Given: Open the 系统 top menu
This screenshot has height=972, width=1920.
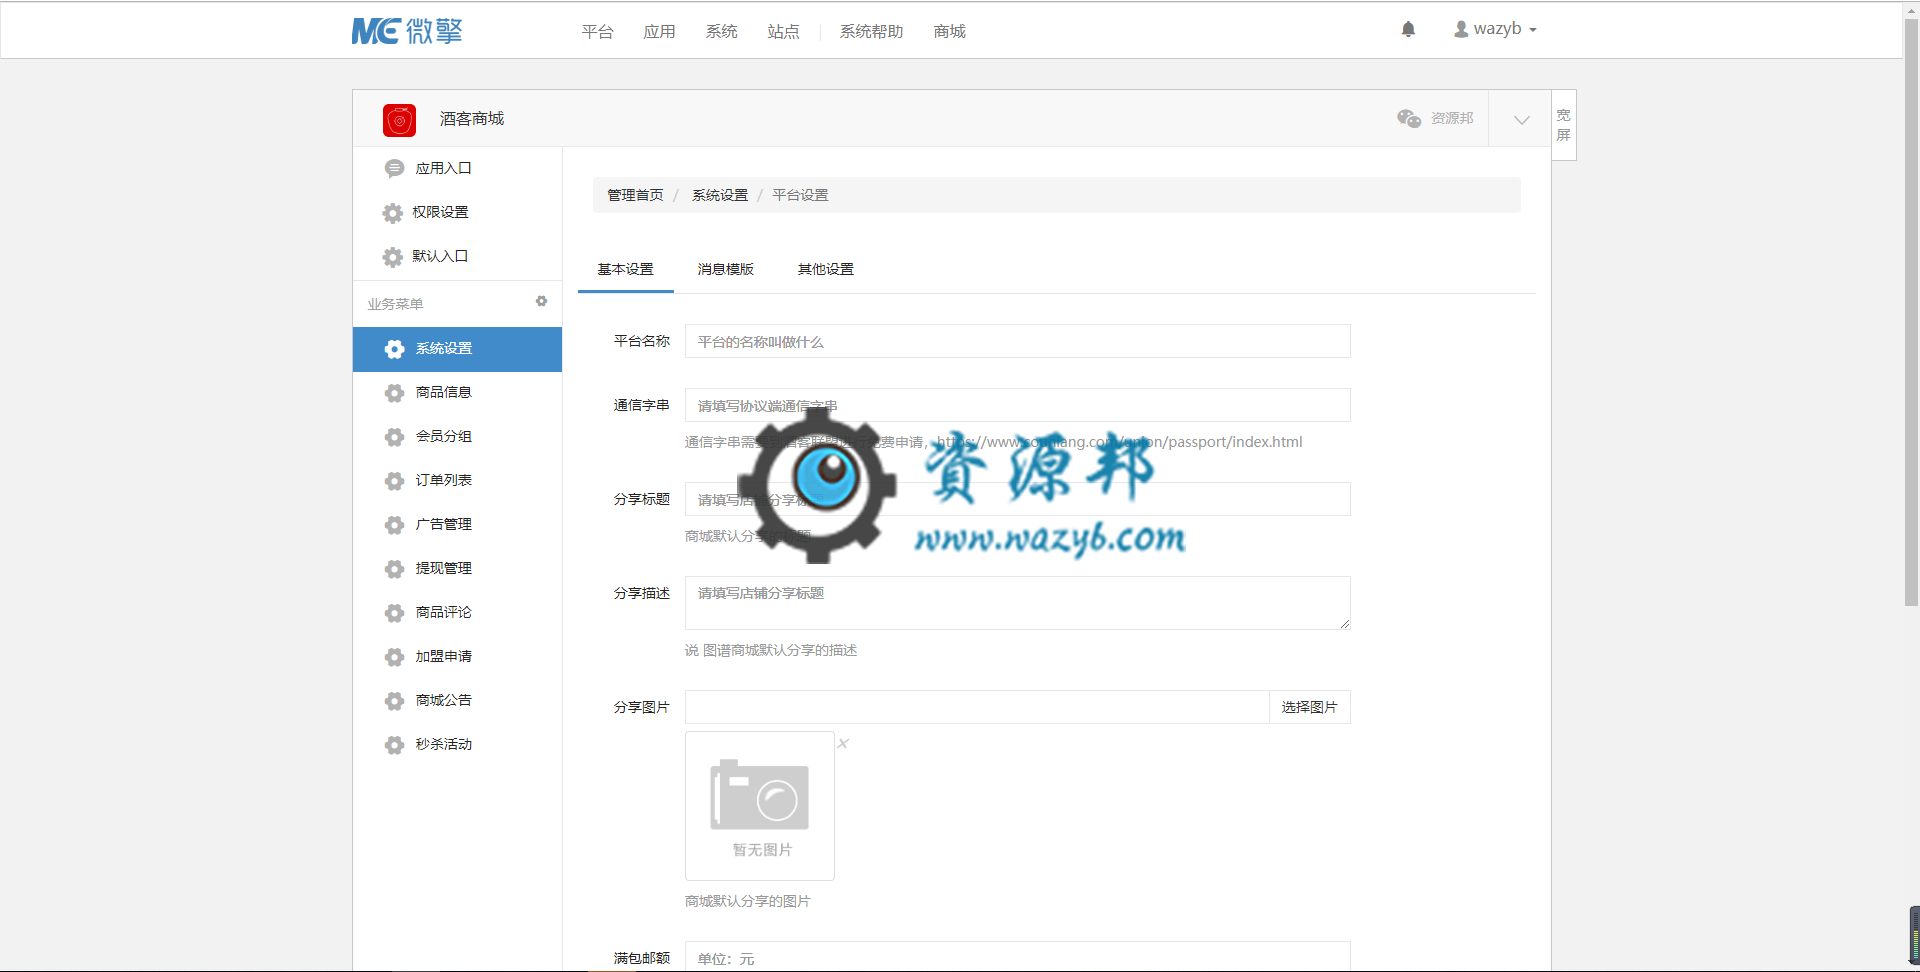Looking at the screenshot, I should click(x=721, y=31).
